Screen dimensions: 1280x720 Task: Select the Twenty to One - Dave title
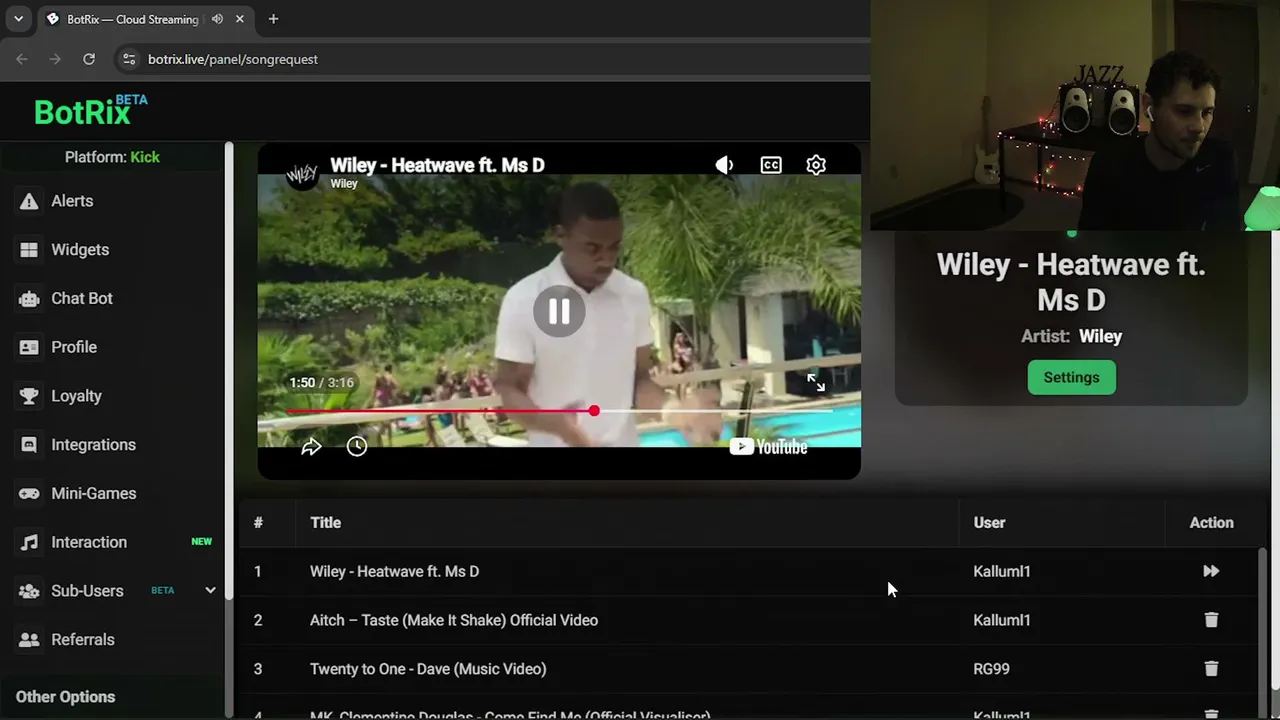point(428,669)
